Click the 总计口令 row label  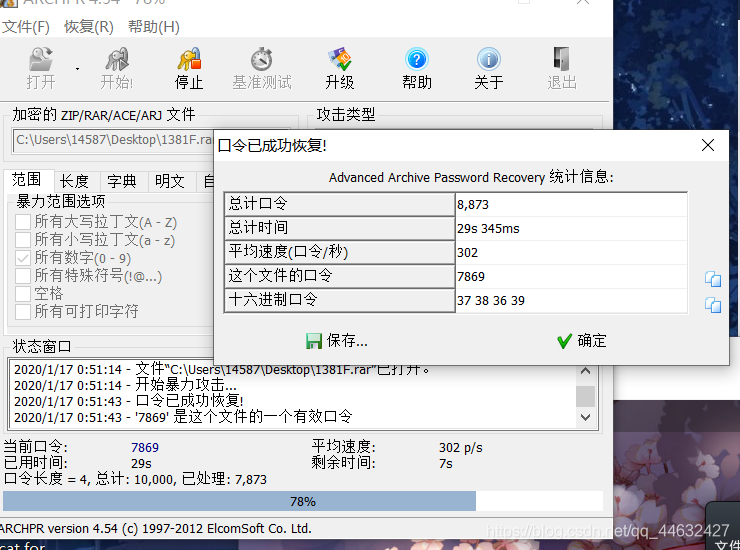tap(339, 204)
